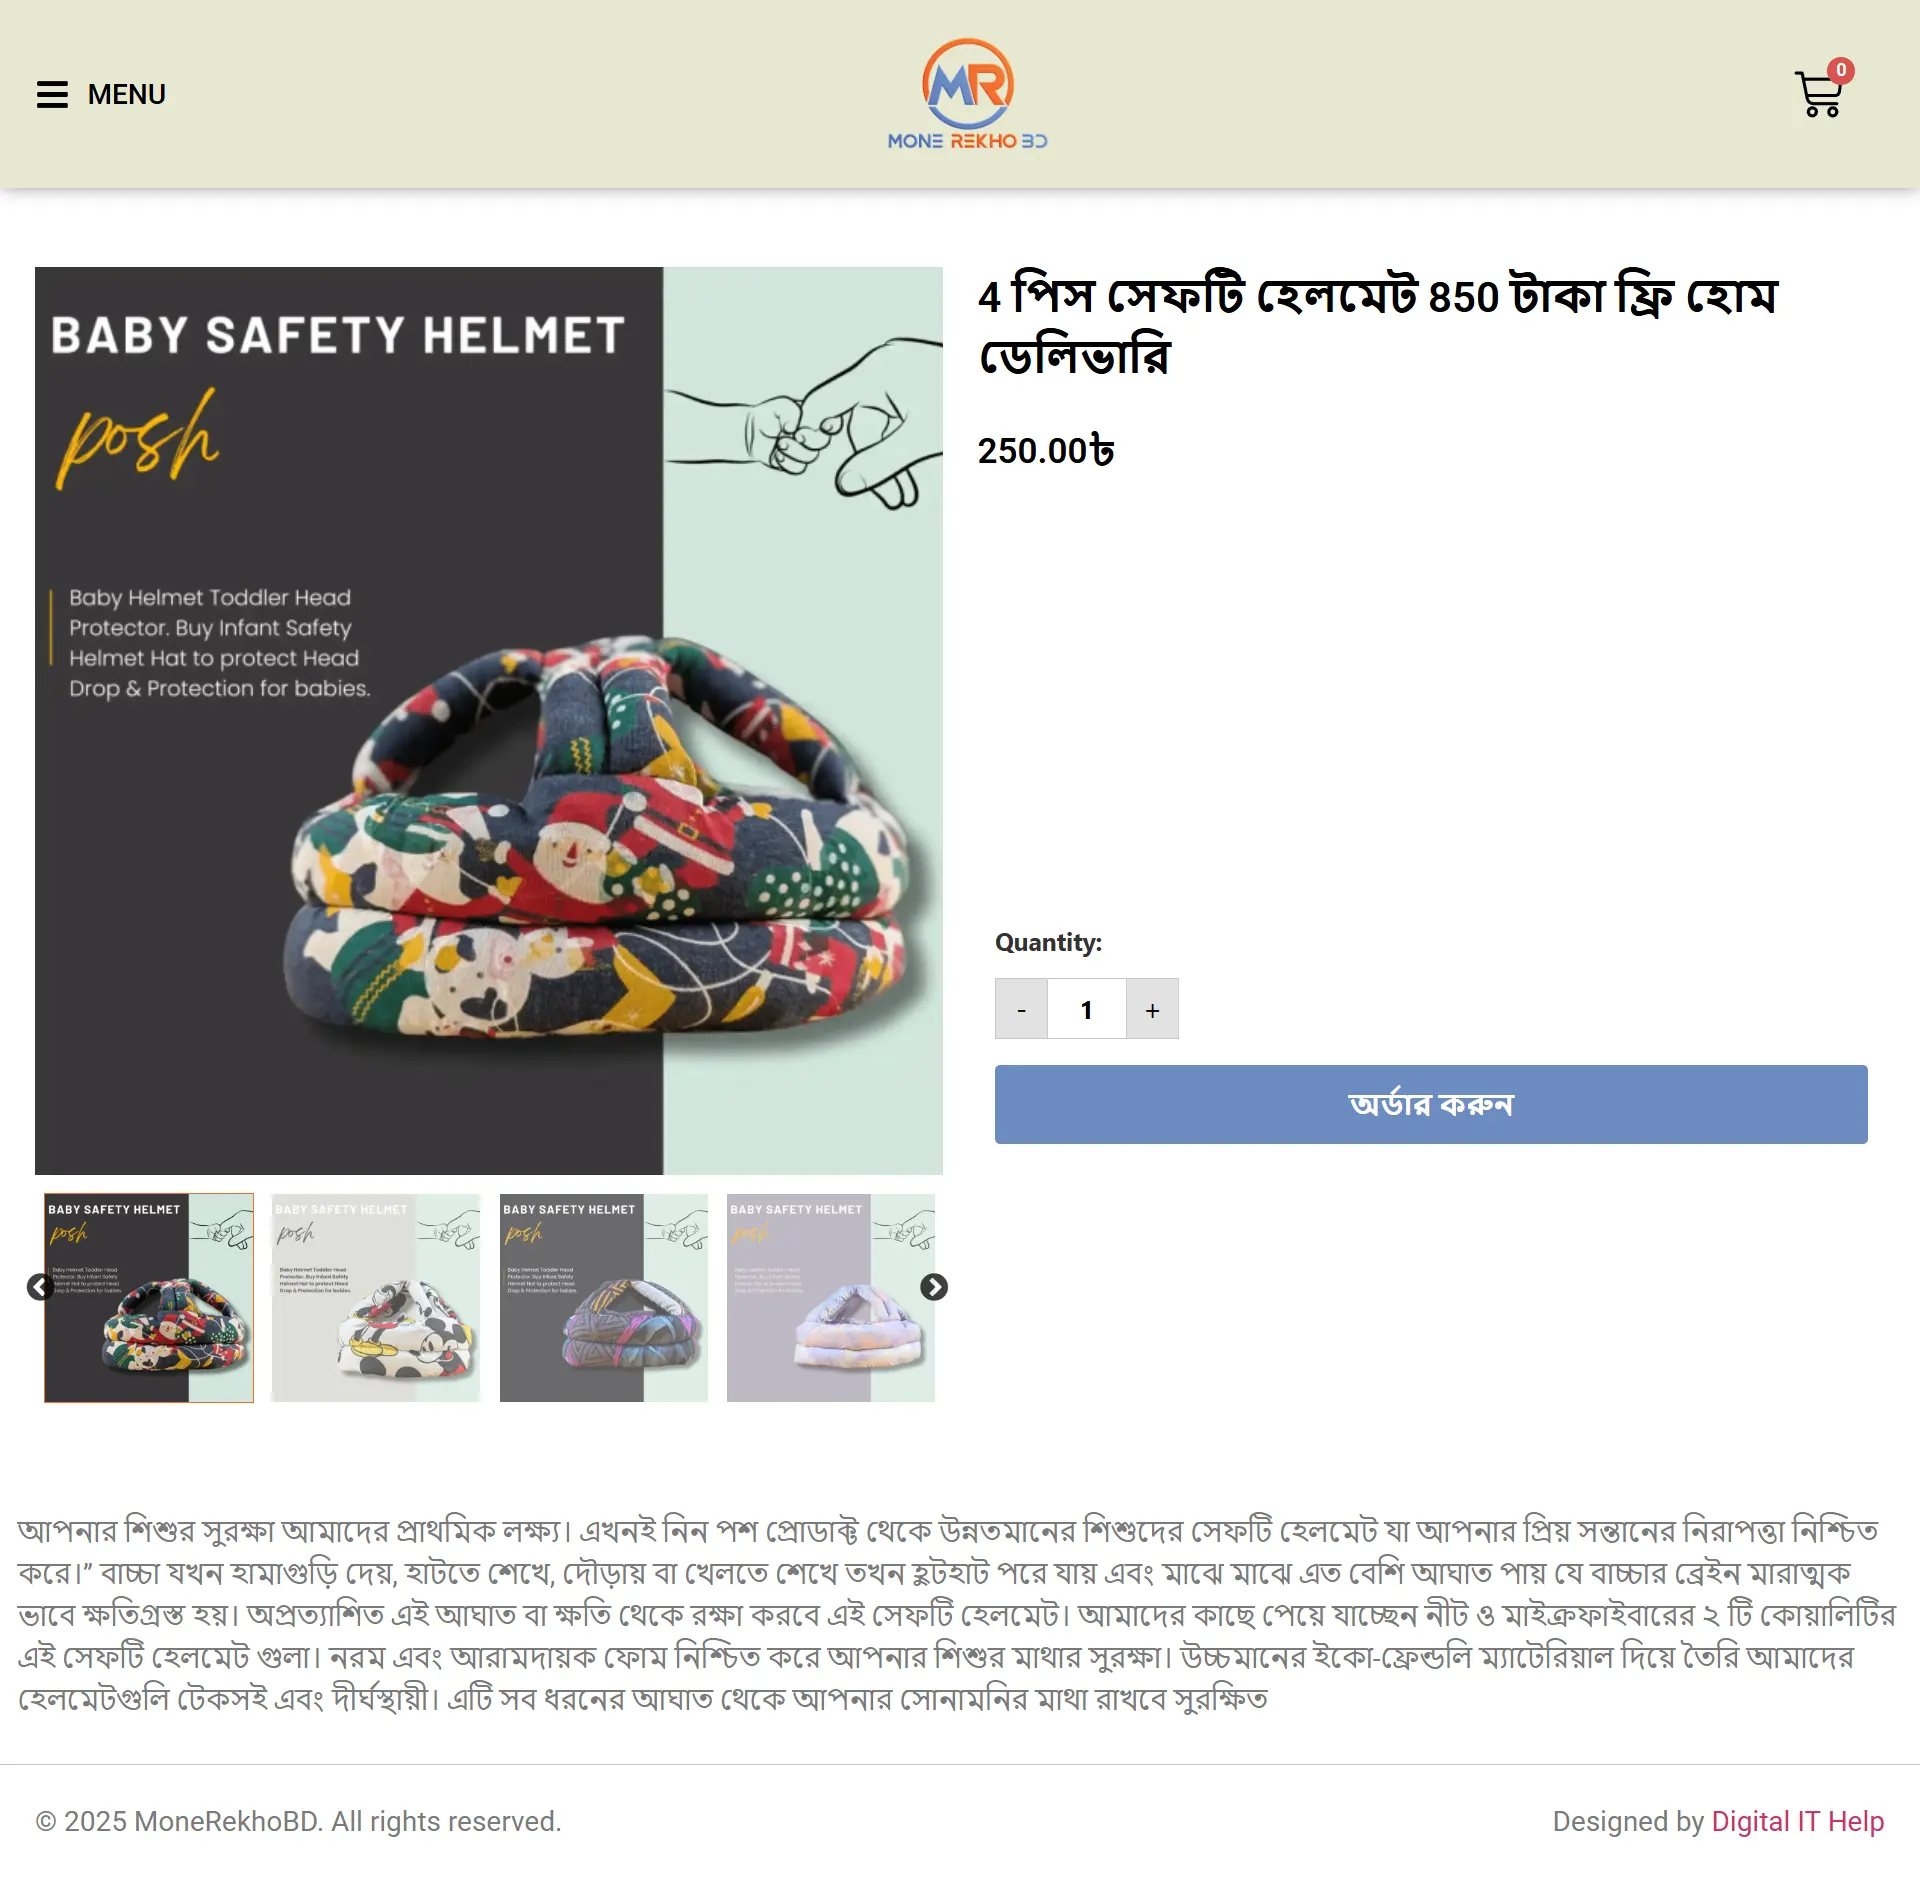
Task: Open the Digital IT Help link
Action: click(x=1798, y=1821)
